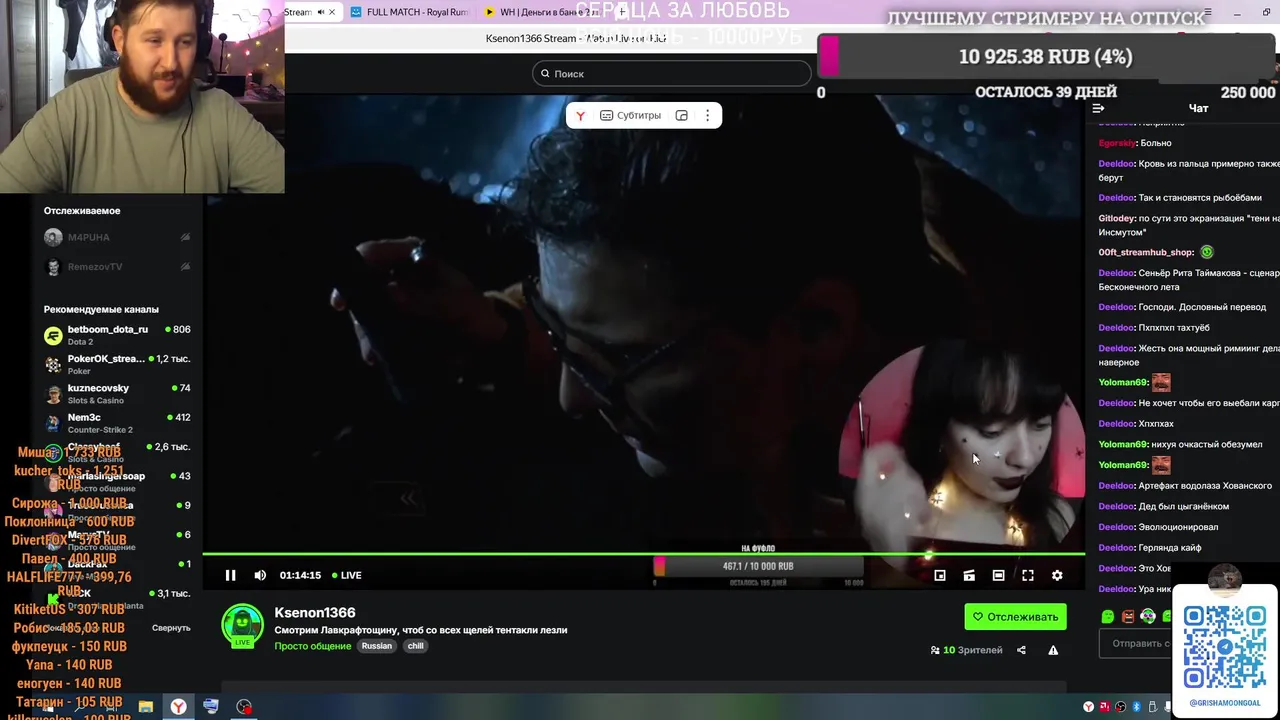Open the Ksenon1366 channel name link
Screen dimensions: 1280x720
click(315, 612)
